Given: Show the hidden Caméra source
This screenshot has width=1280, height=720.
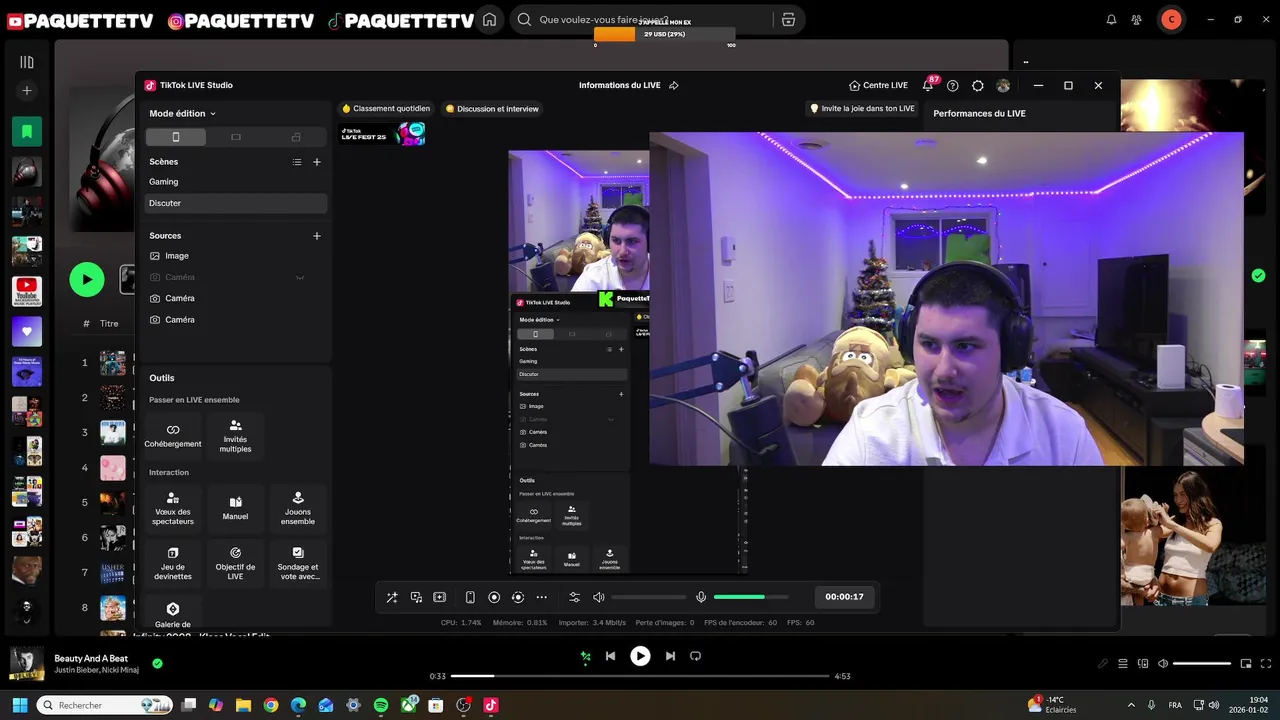Looking at the screenshot, I should coord(299,277).
